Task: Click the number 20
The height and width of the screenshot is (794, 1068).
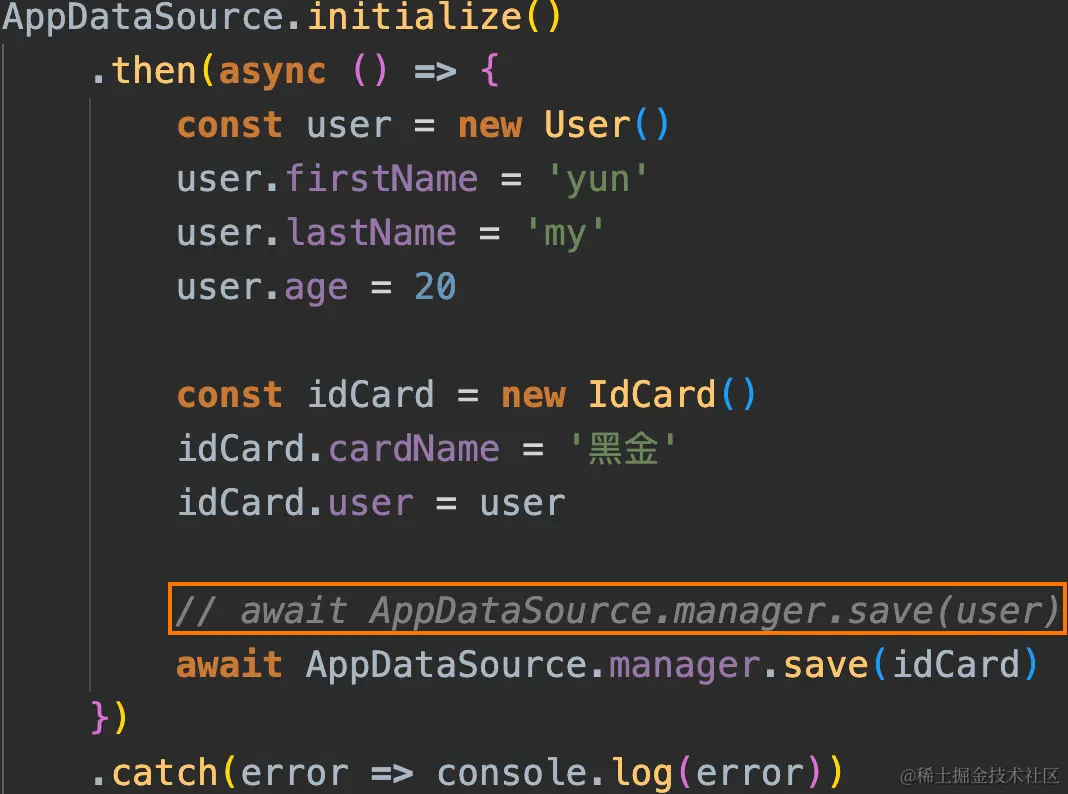Action: 435,287
